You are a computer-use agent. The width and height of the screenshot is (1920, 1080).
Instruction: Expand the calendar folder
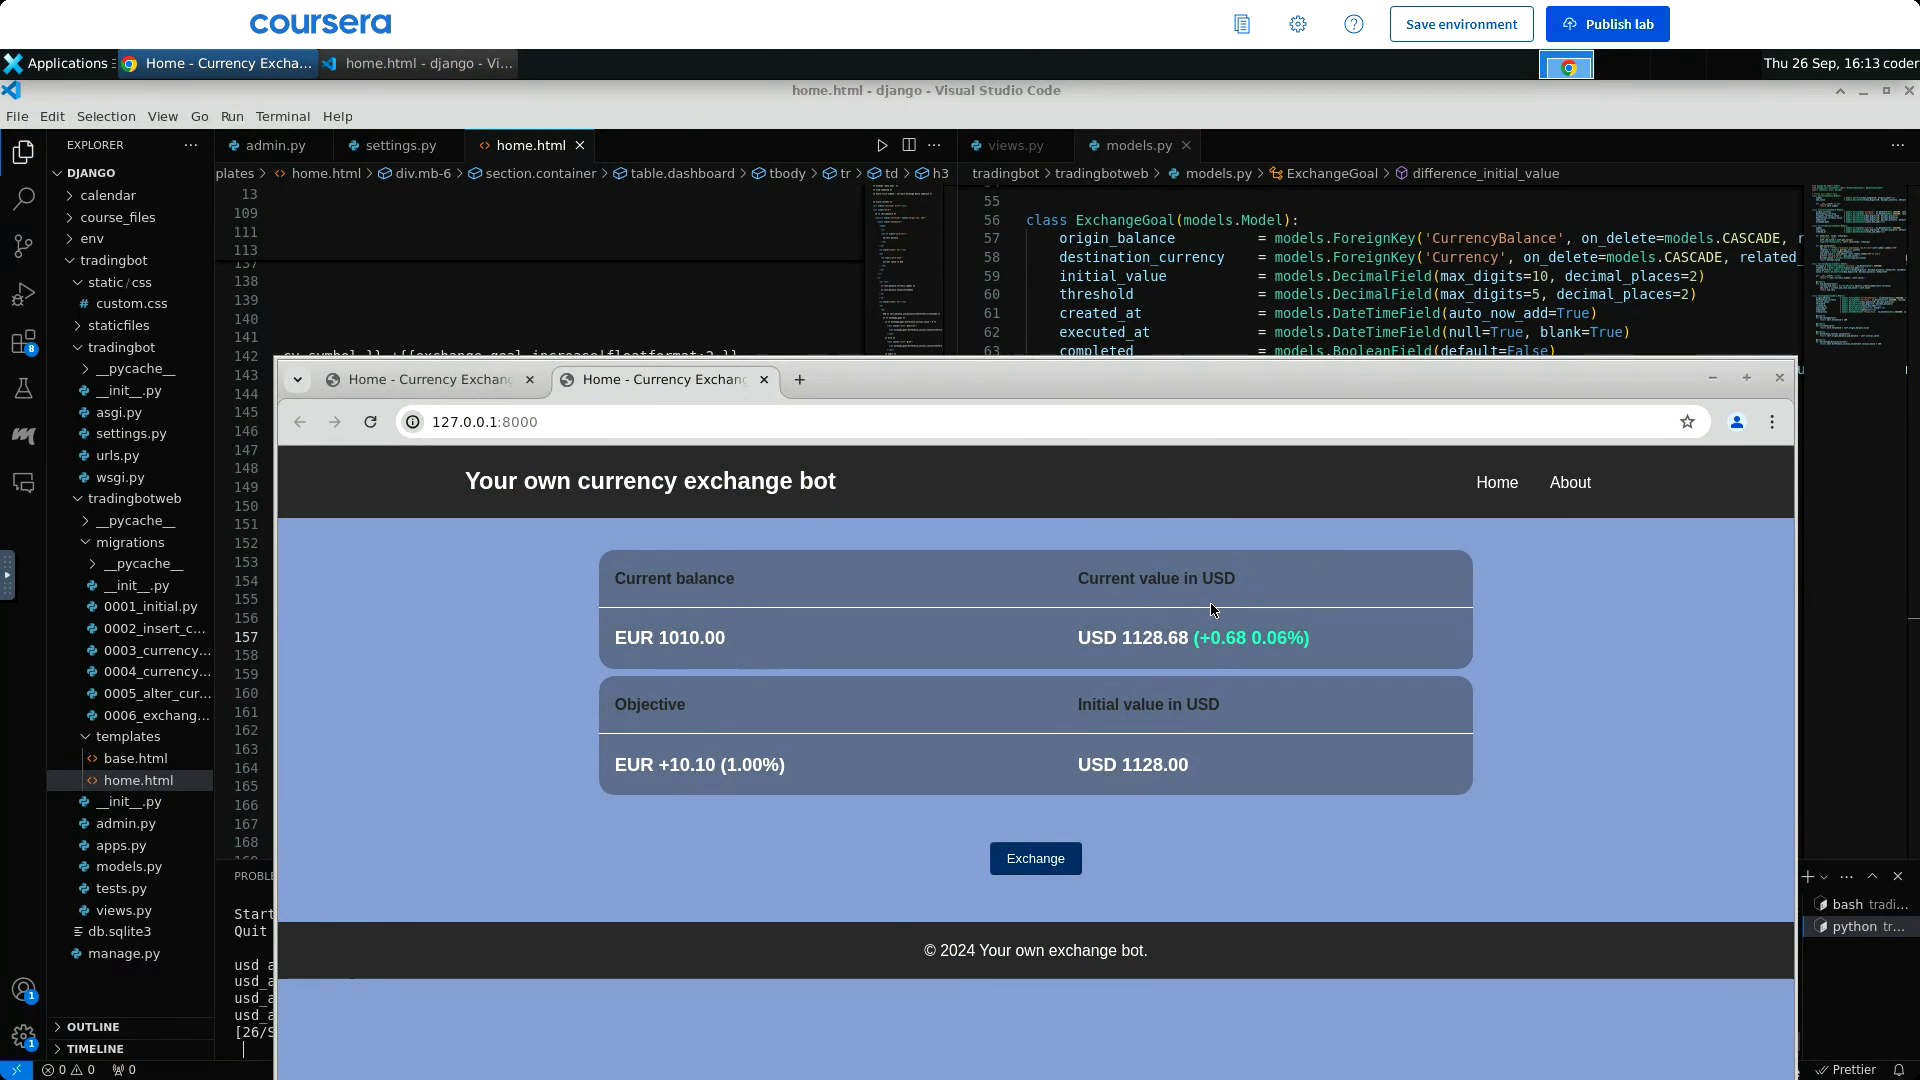(x=107, y=195)
